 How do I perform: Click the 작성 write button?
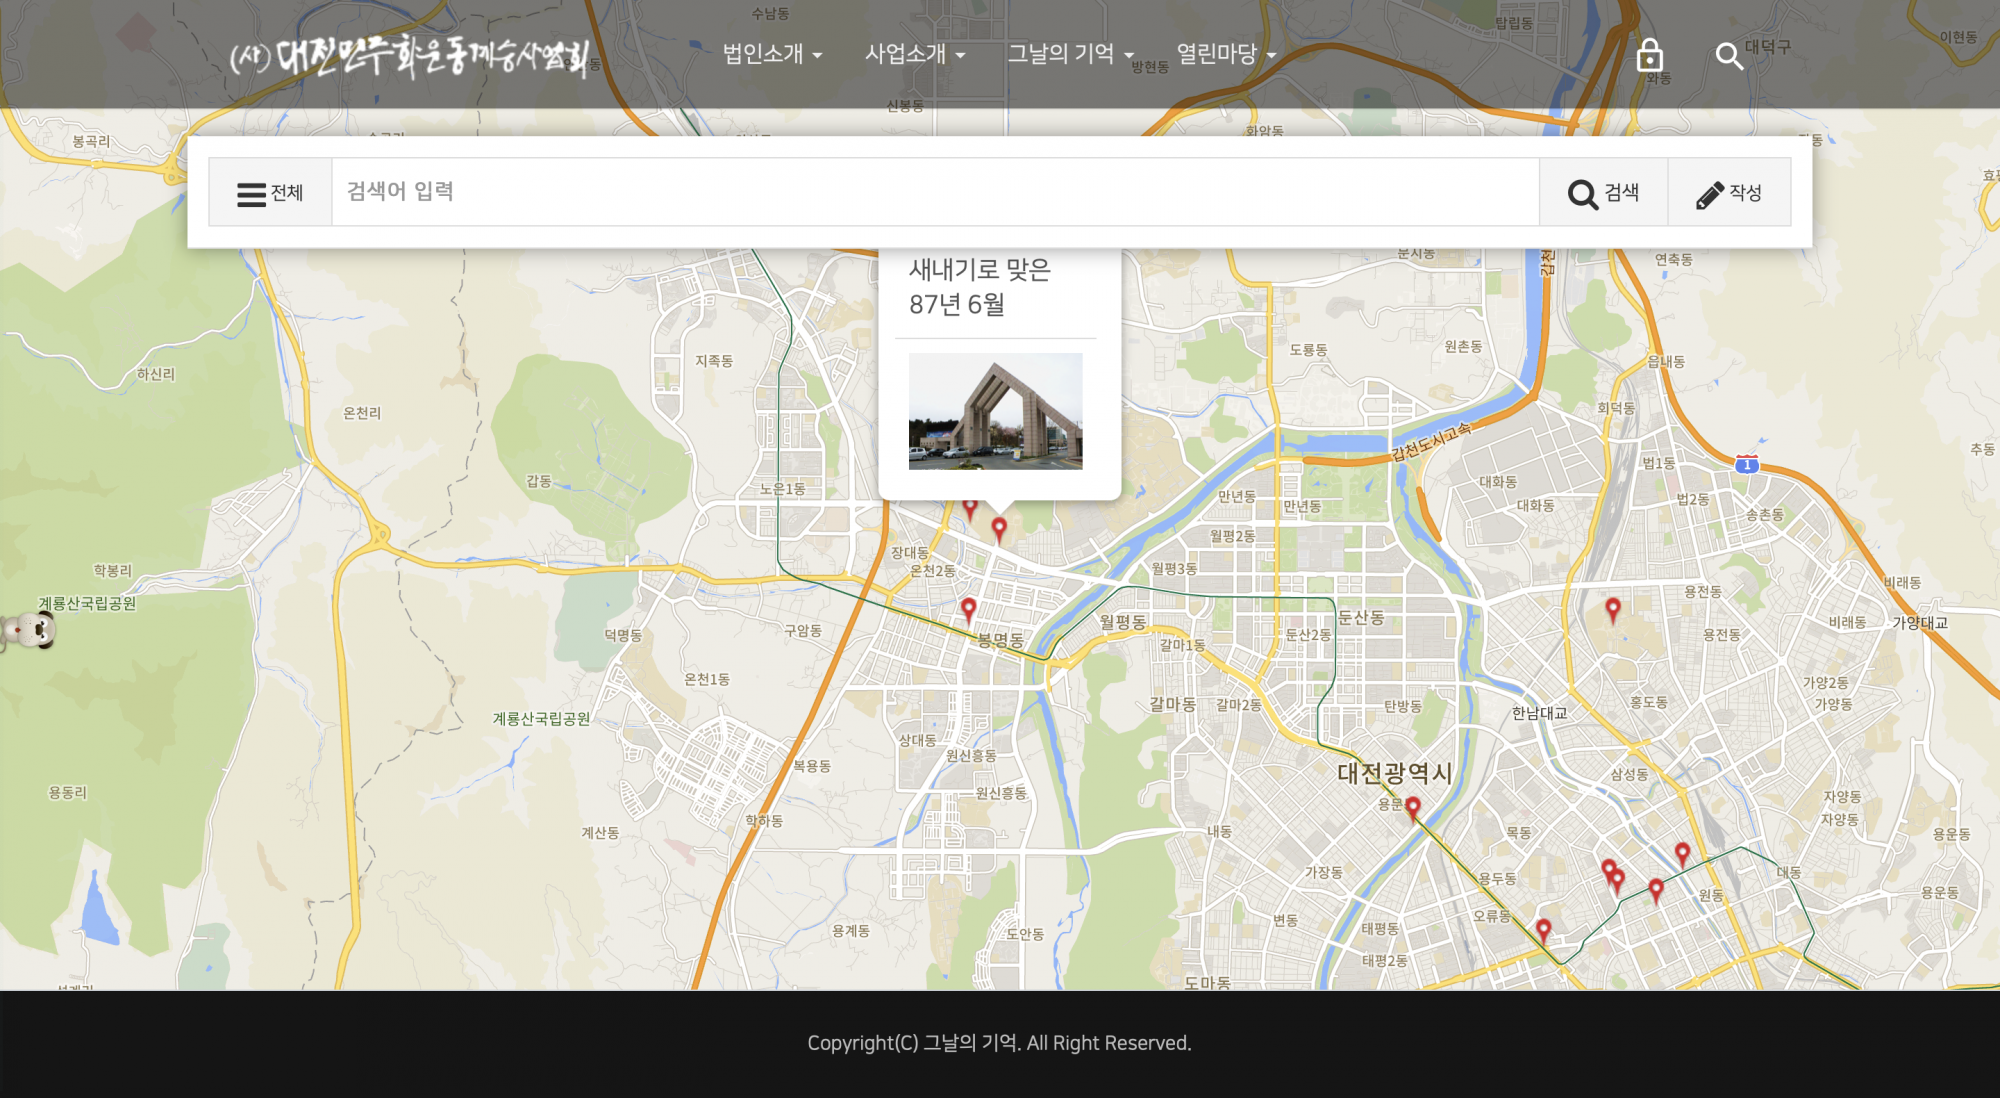[1729, 192]
